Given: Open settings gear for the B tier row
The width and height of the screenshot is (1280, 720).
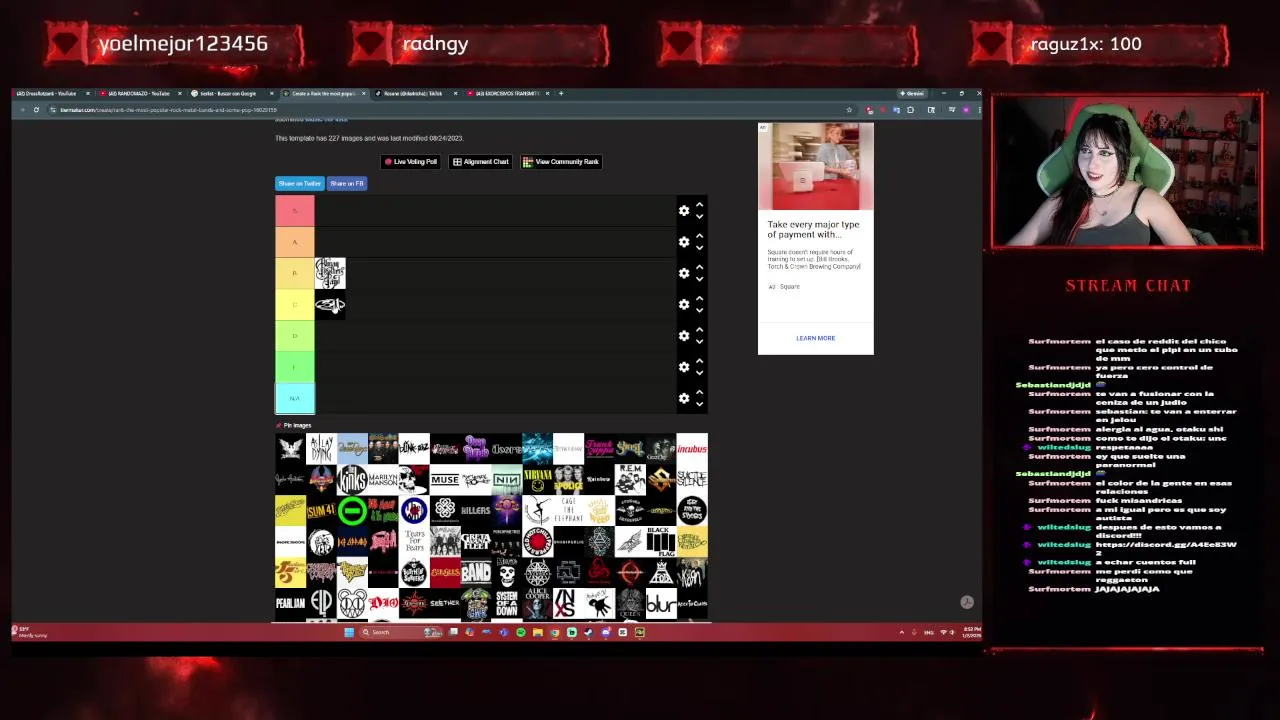Looking at the screenshot, I should click(684, 273).
